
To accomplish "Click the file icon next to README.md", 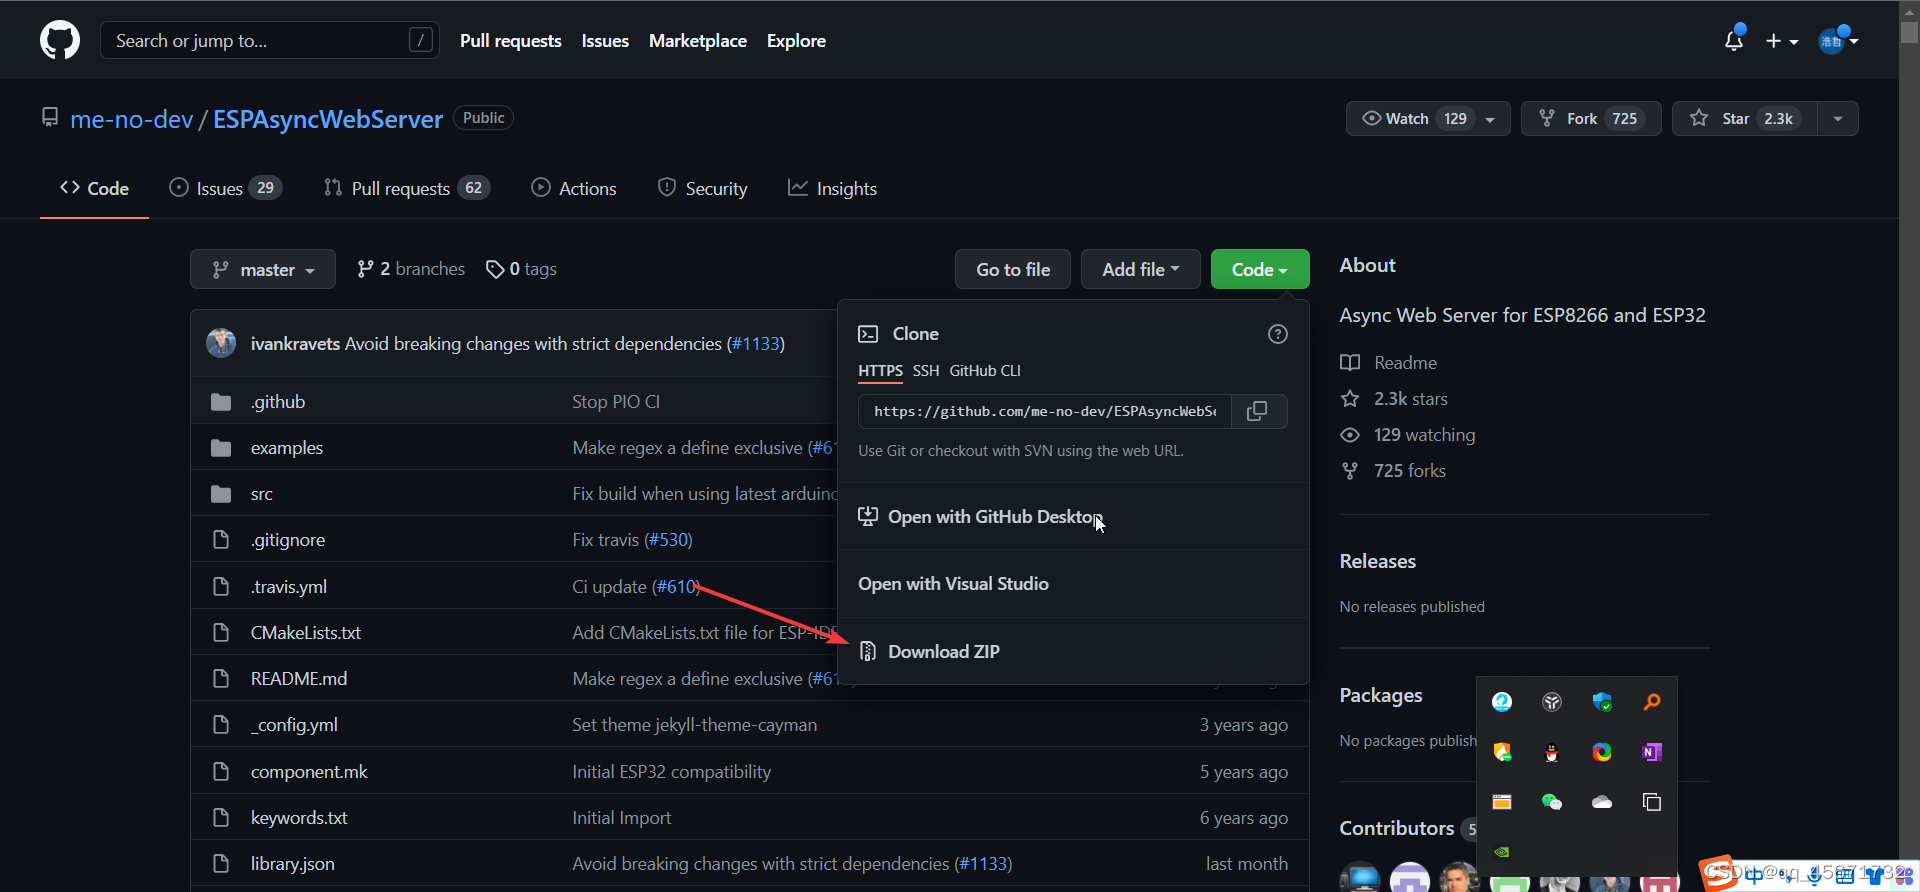I will coord(221,678).
